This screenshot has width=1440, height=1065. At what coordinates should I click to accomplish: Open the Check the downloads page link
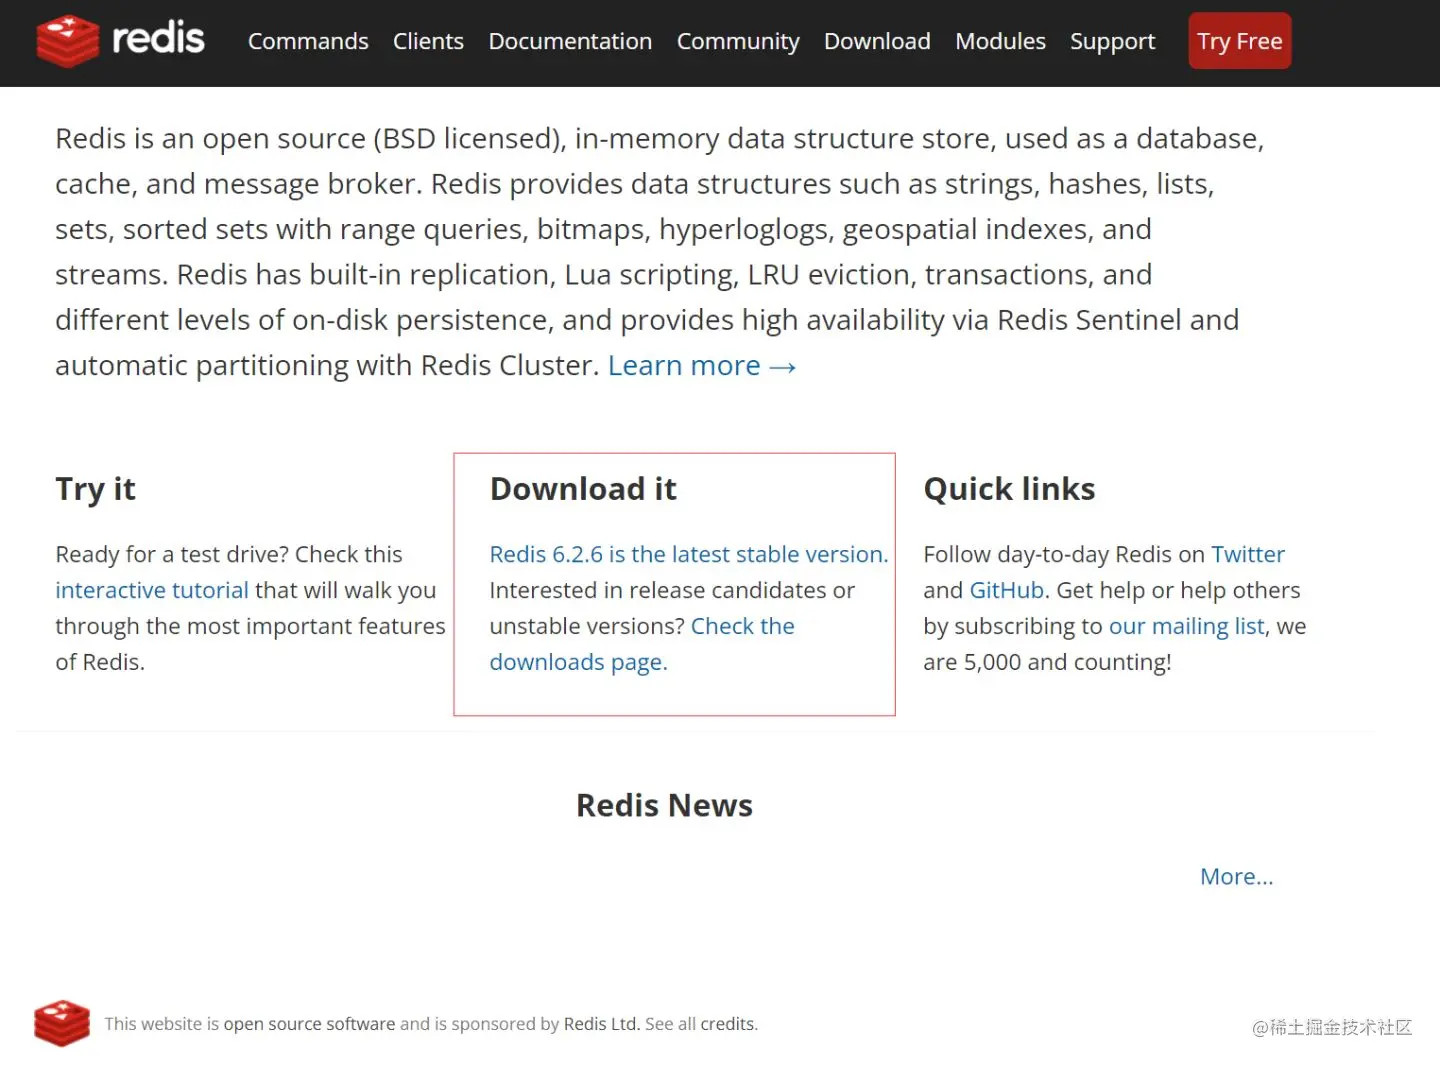point(642,644)
